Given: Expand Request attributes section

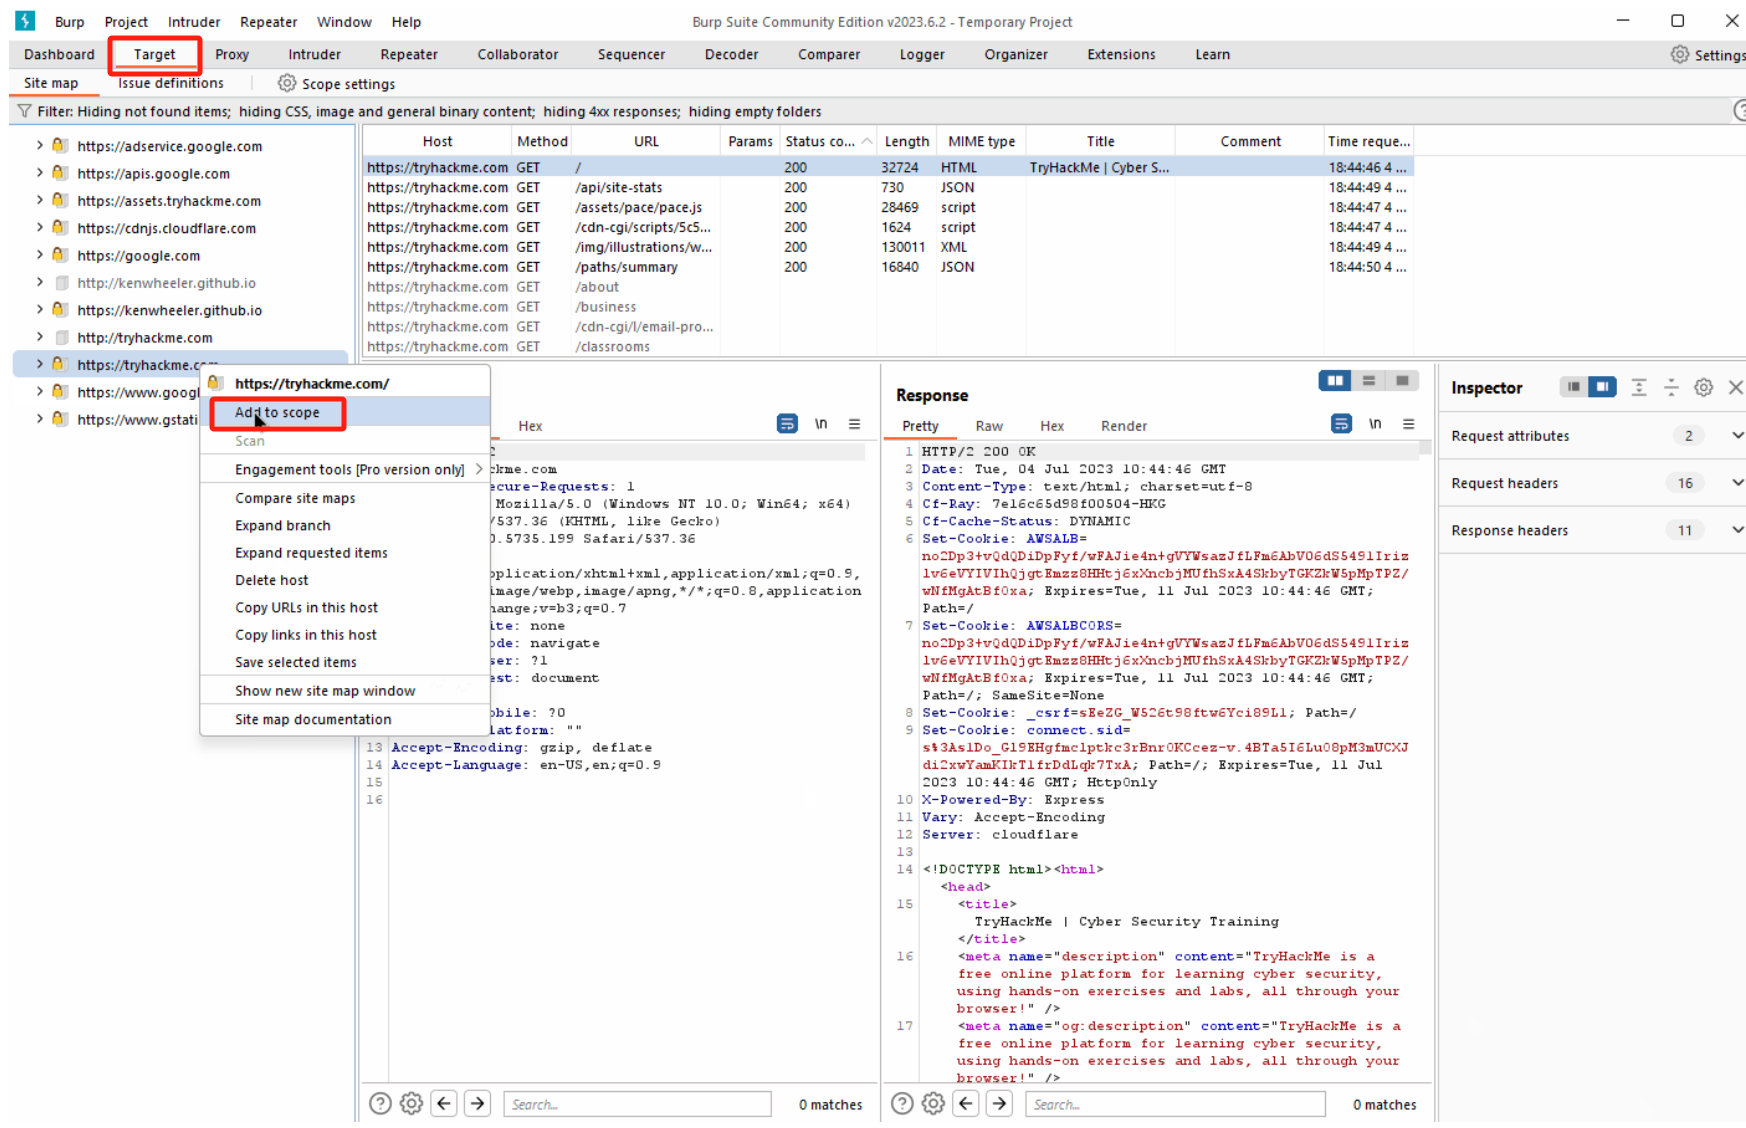Looking at the screenshot, I should pos(1737,436).
